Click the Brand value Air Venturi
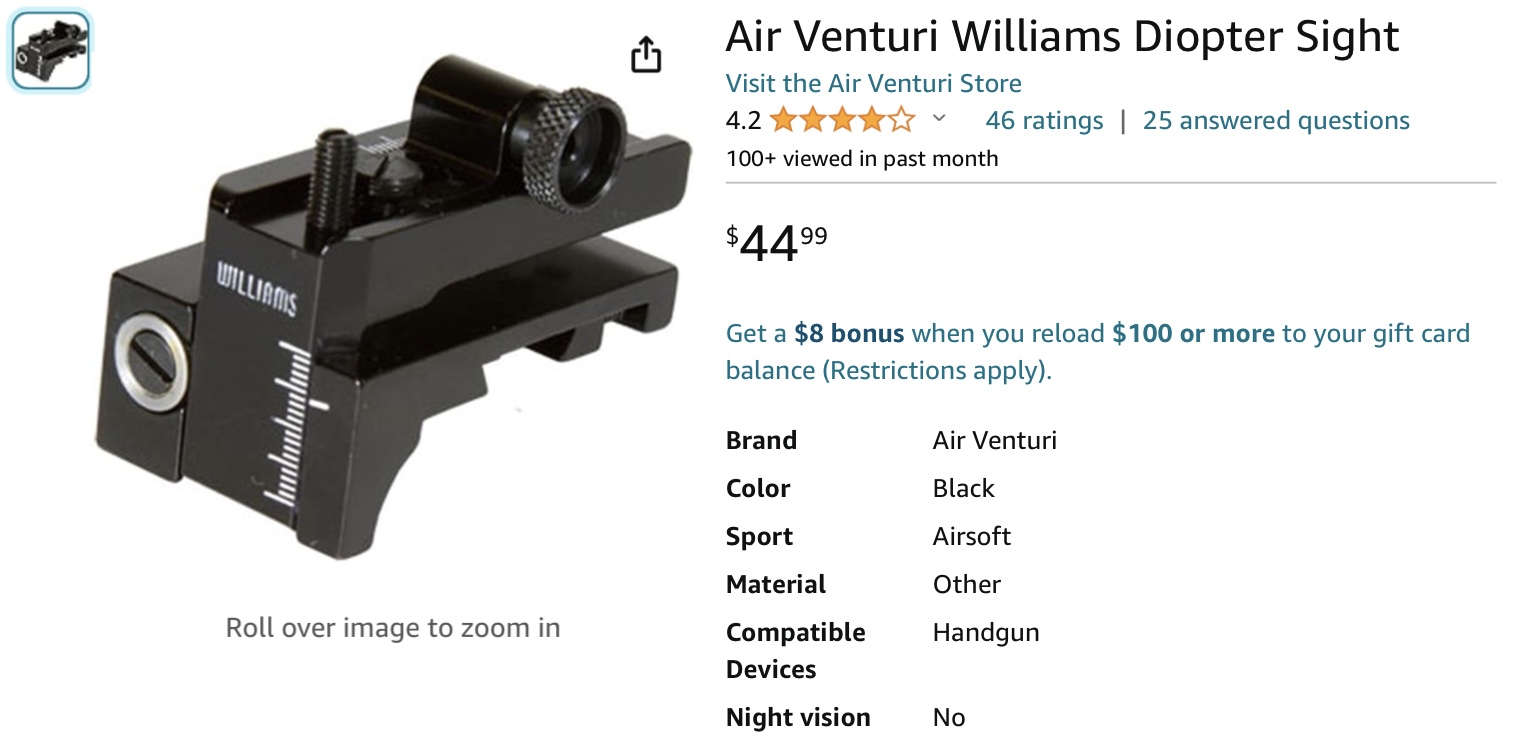 (x=994, y=440)
